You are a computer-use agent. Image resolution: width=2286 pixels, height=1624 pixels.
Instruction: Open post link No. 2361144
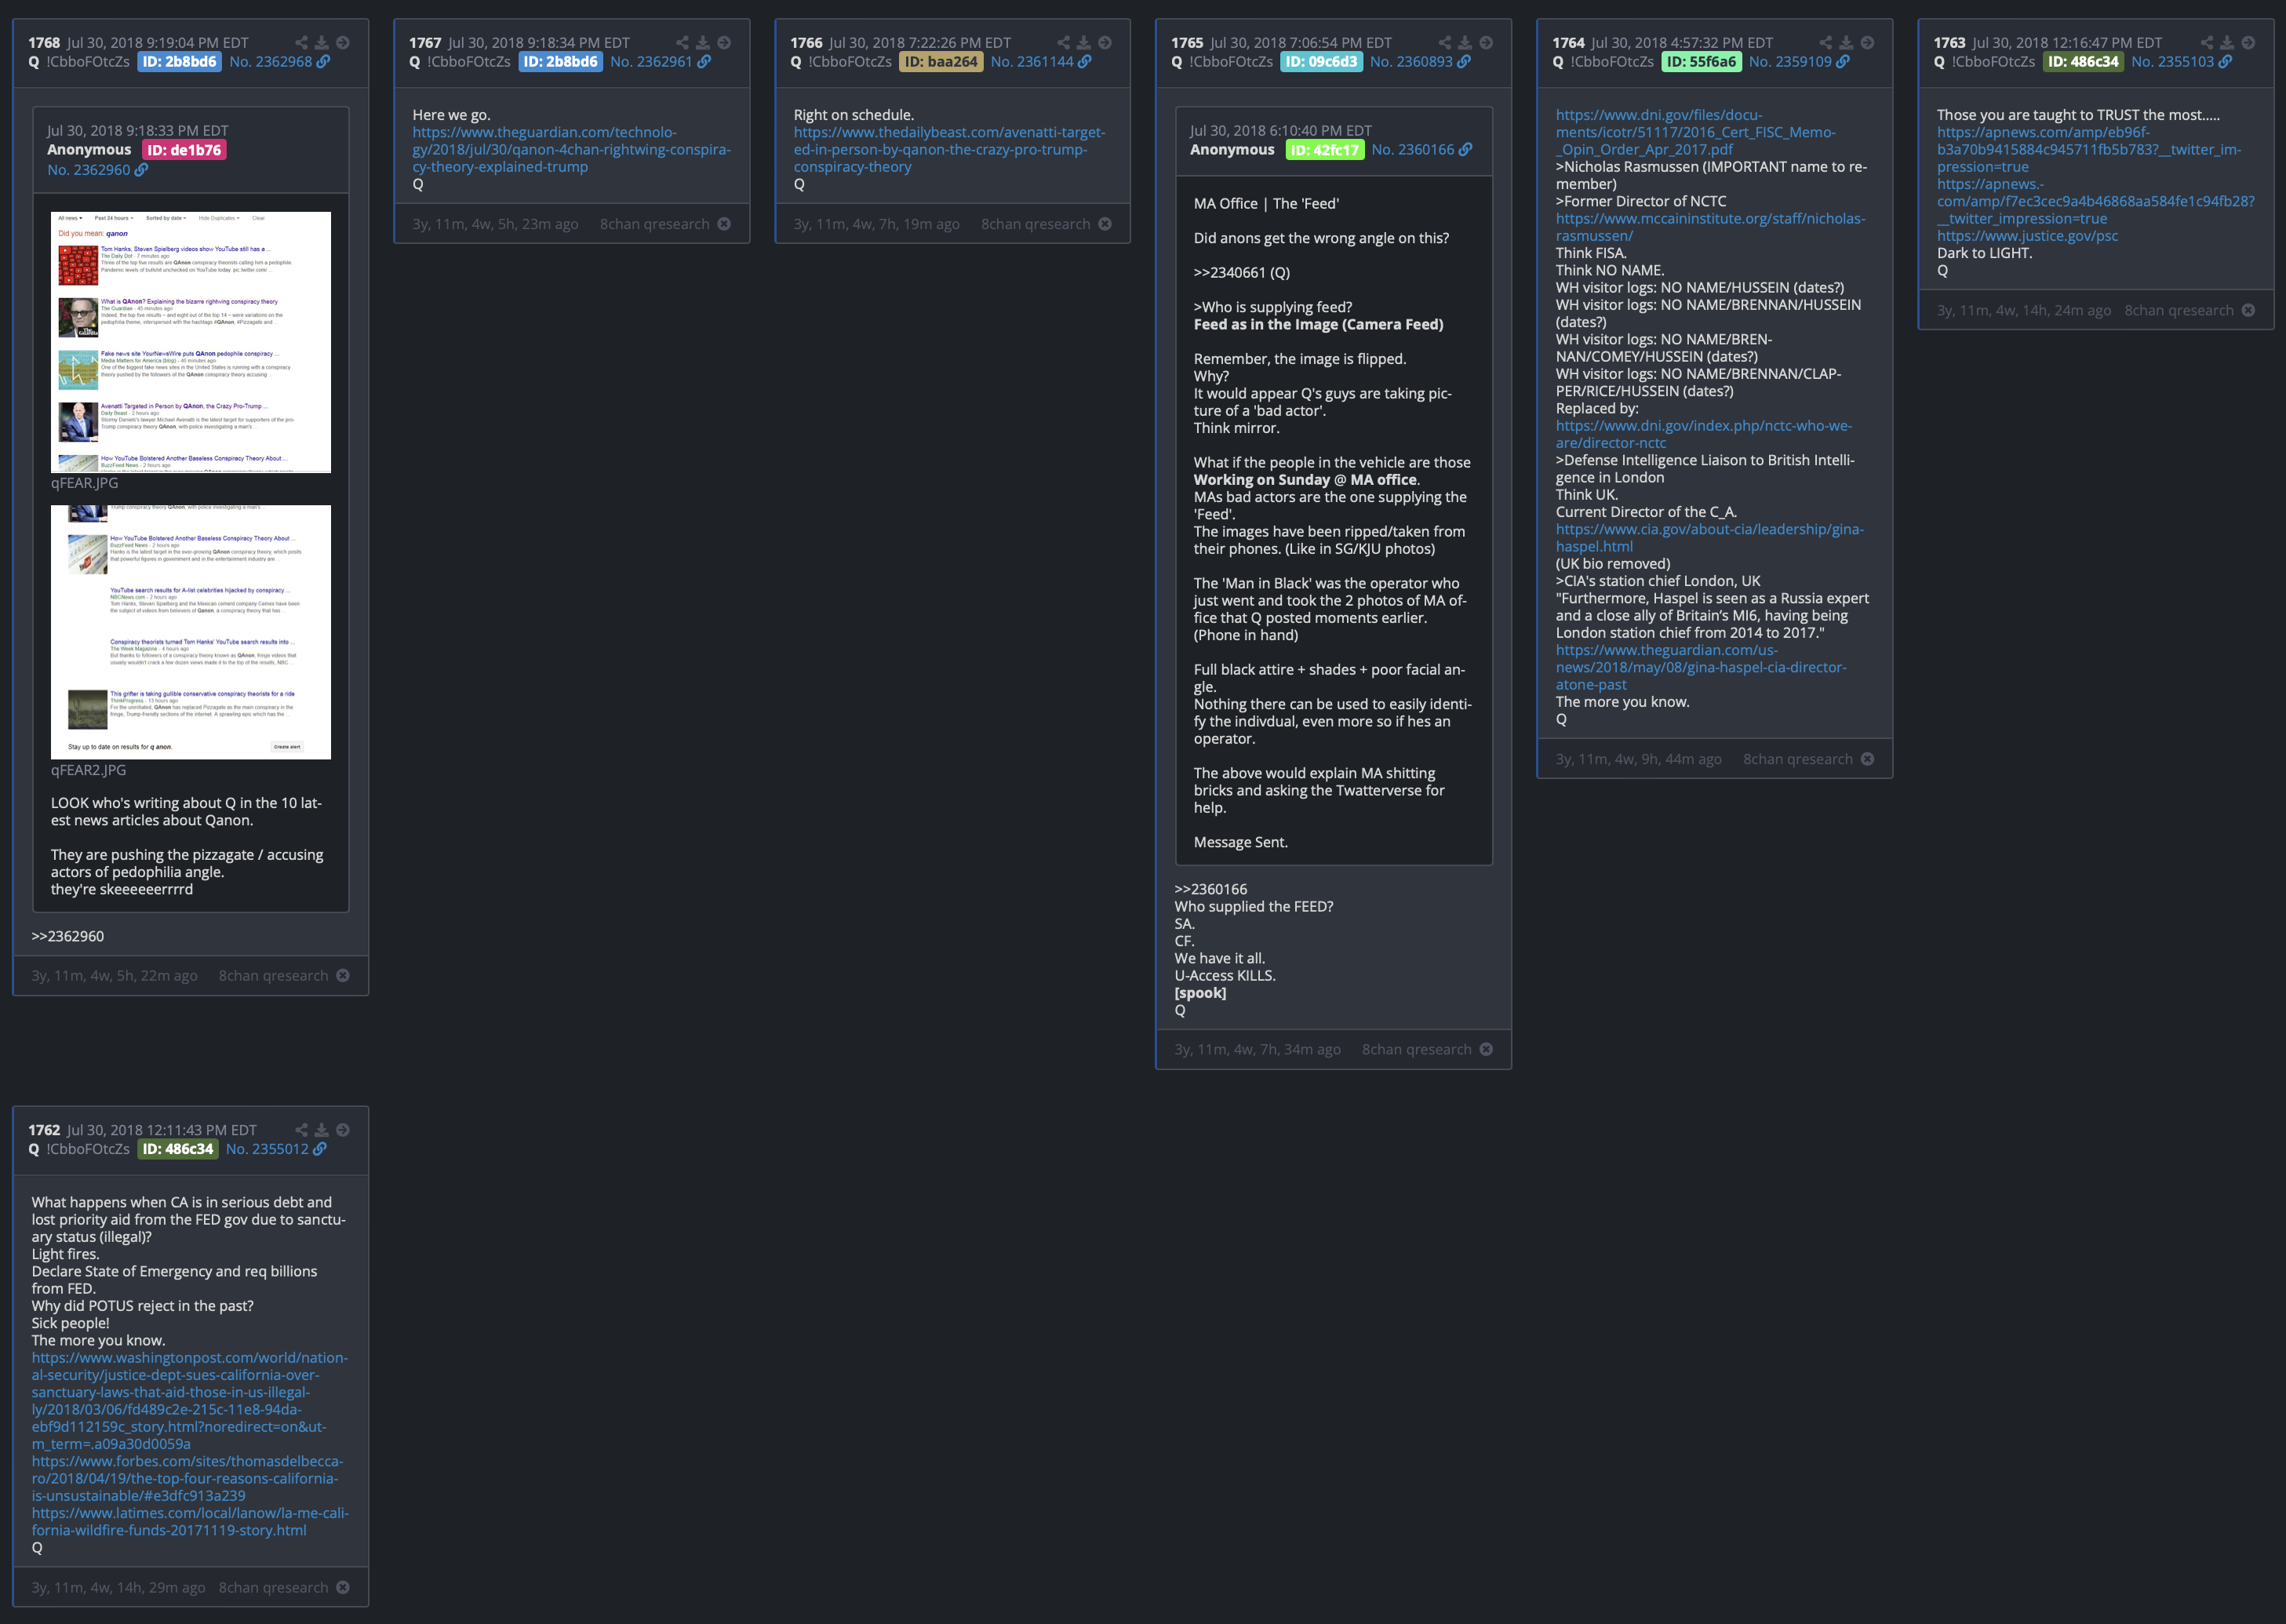(x=1041, y=62)
